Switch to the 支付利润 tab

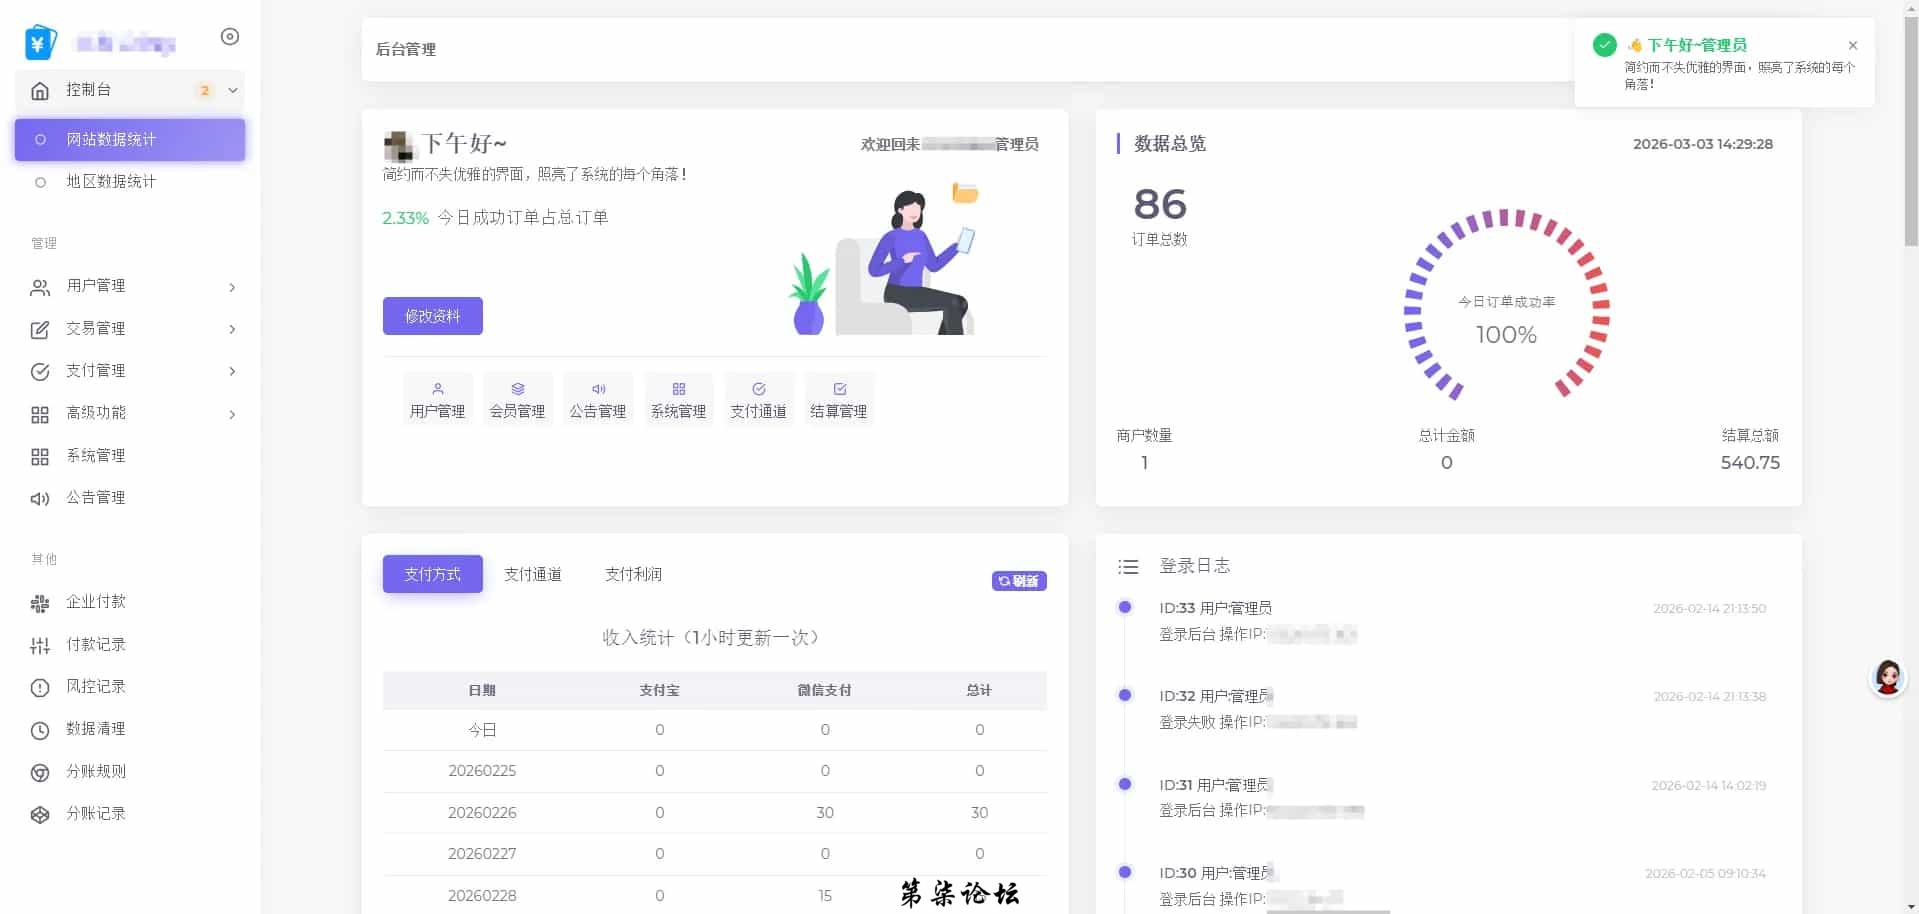(x=633, y=574)
